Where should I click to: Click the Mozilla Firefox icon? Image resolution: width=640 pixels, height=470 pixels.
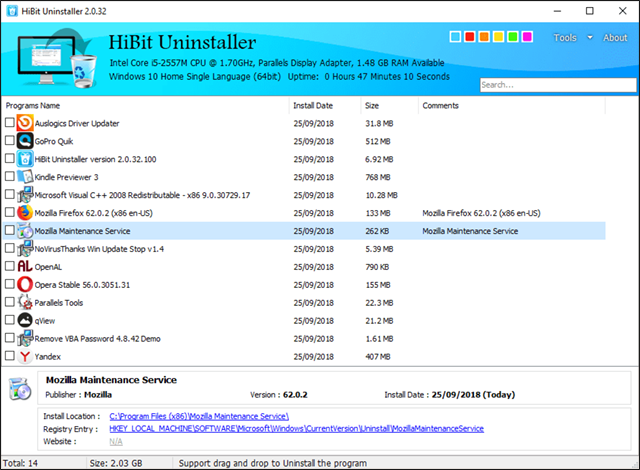(25, 213)
